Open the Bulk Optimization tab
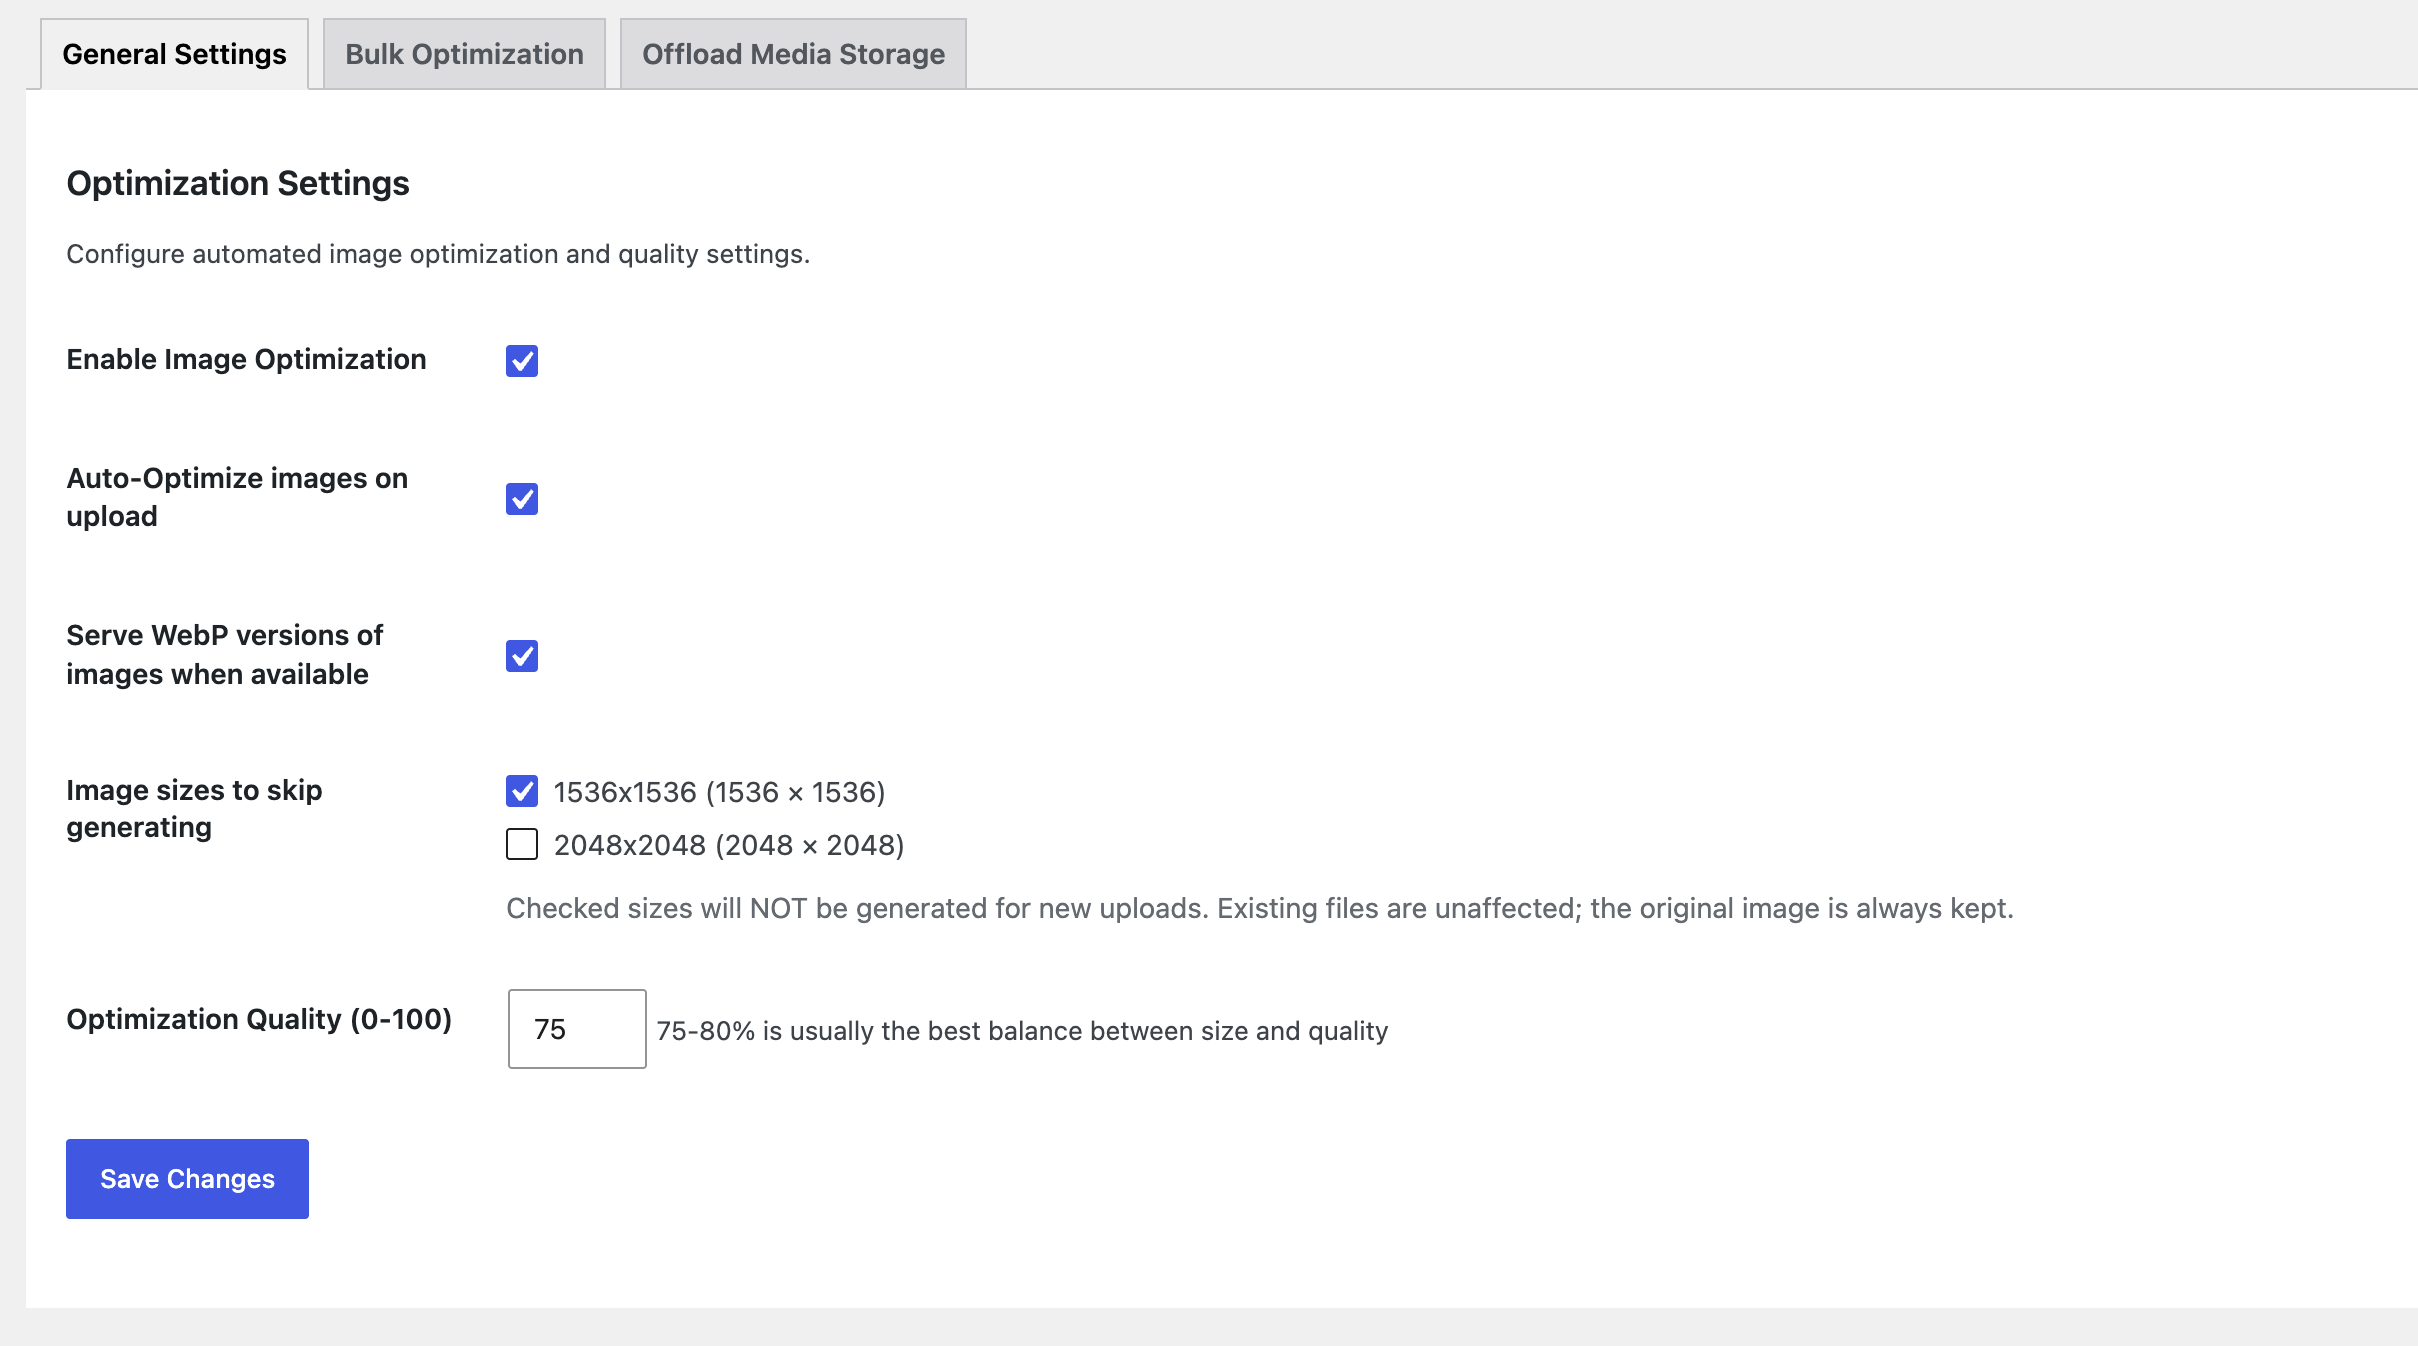Image resolution: width=2418 pixels, height=1346 pixels. coord(464,54)
